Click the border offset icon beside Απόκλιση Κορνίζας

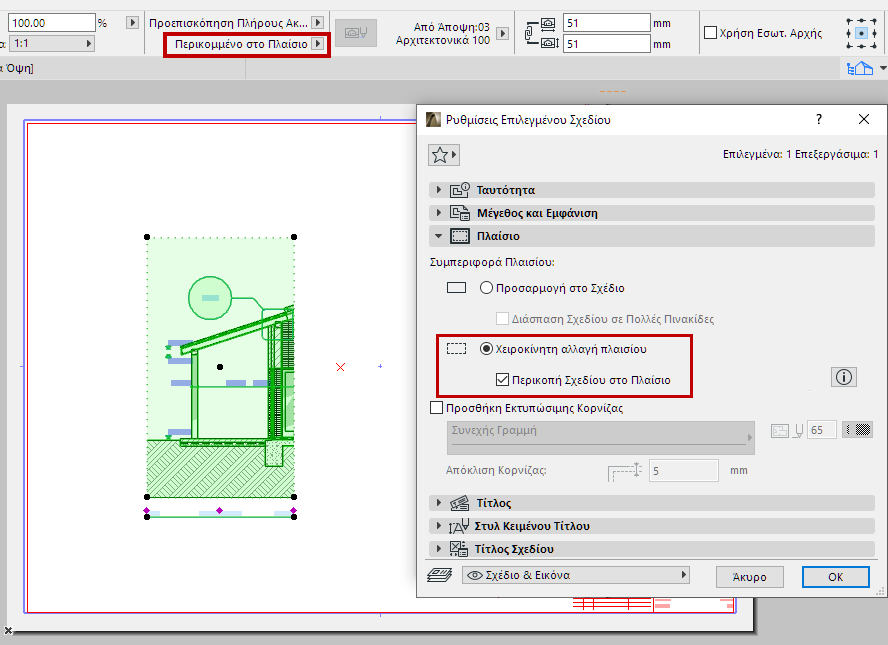[x=625, y=471]
